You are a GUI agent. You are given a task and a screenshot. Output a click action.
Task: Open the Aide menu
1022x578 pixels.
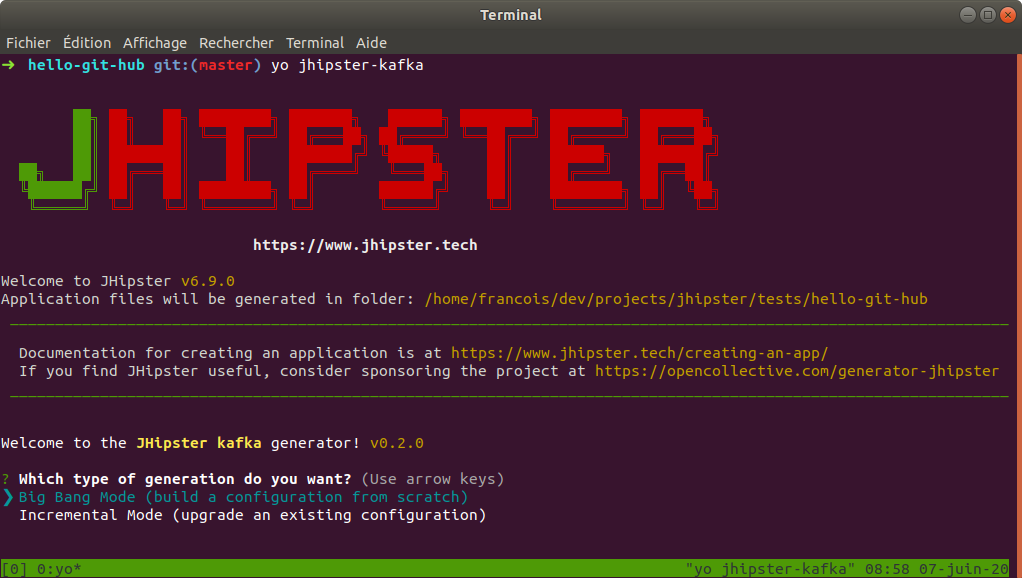click(x=371, y=43)
